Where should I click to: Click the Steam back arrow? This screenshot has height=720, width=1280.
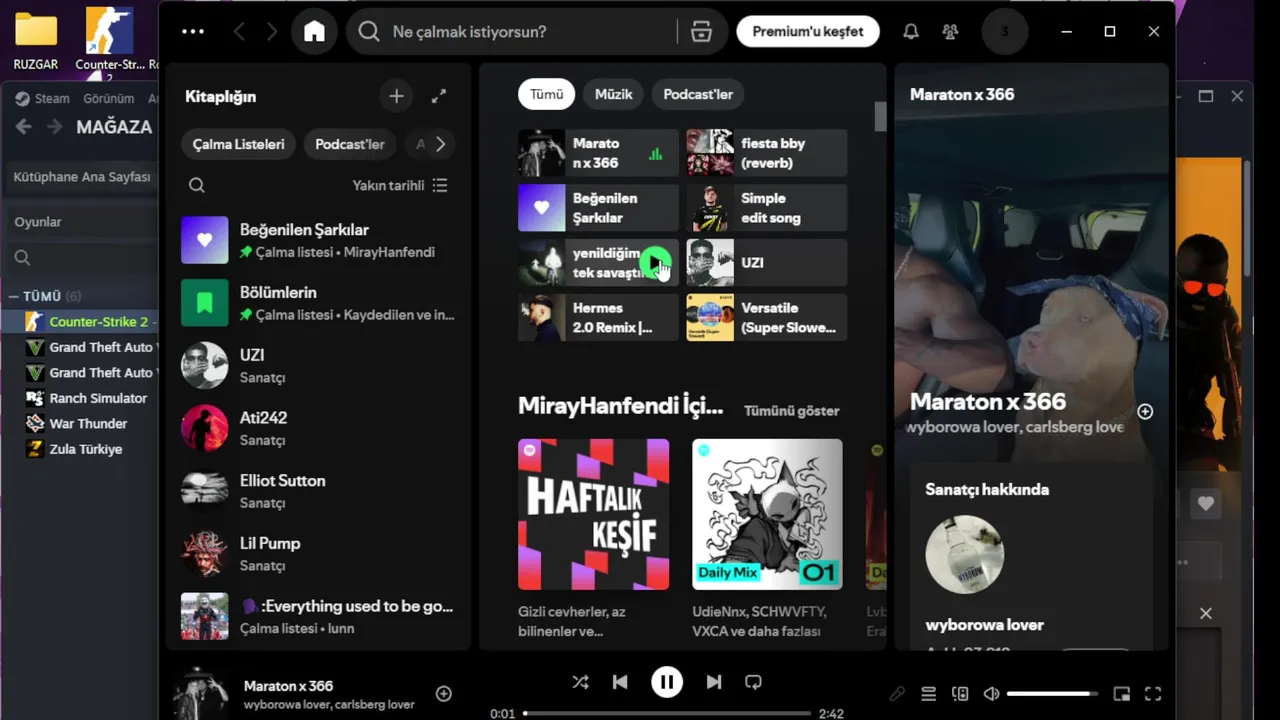click(x=24, y=127)
